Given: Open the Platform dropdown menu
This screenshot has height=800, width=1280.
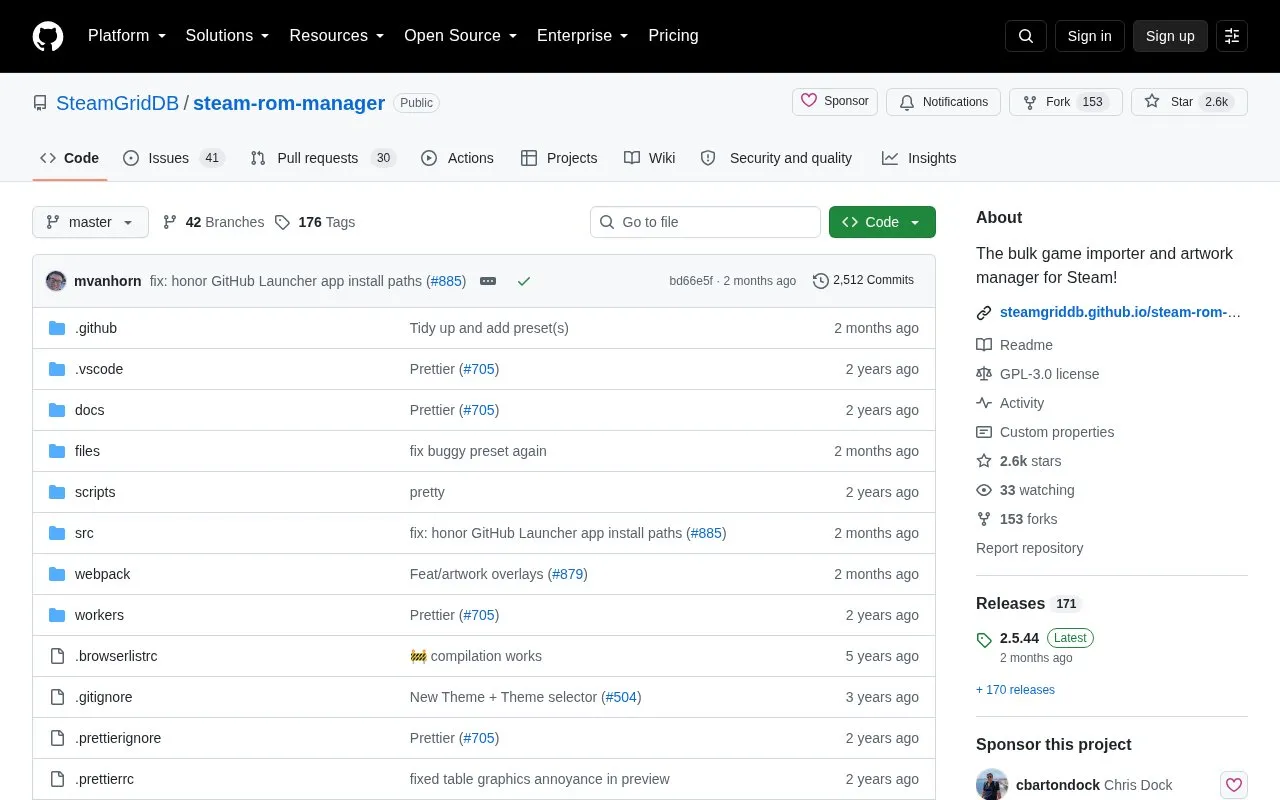Looking at the screenshot, I should 127,36.
